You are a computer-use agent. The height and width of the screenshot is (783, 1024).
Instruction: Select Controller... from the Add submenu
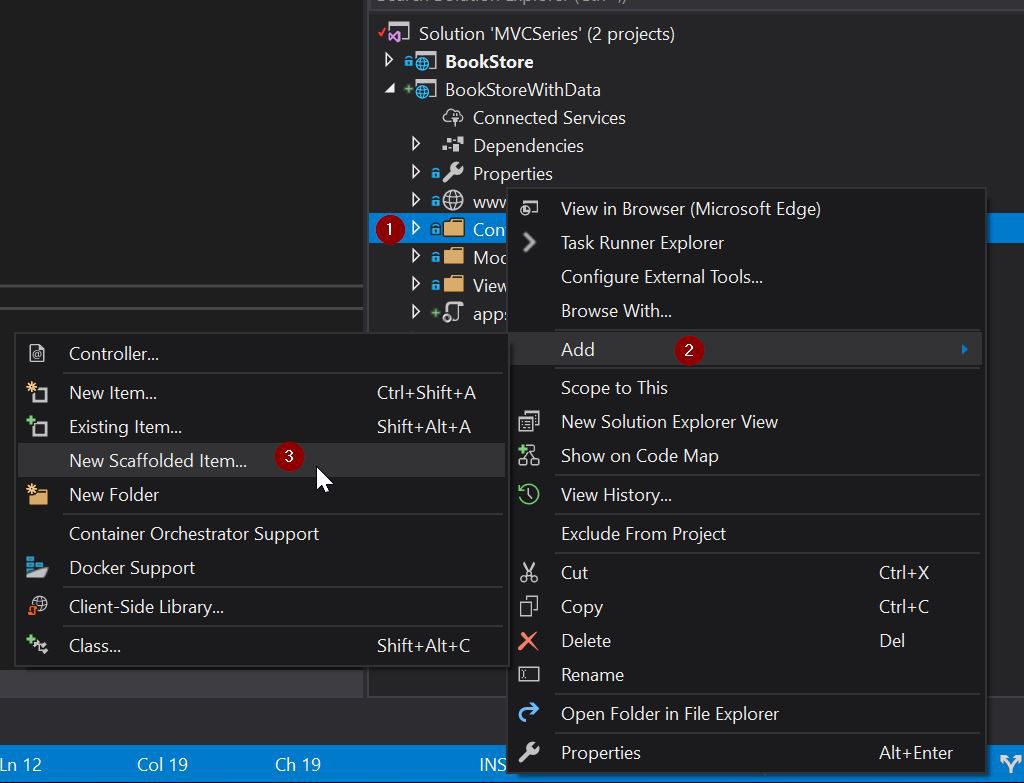point(114,354)
